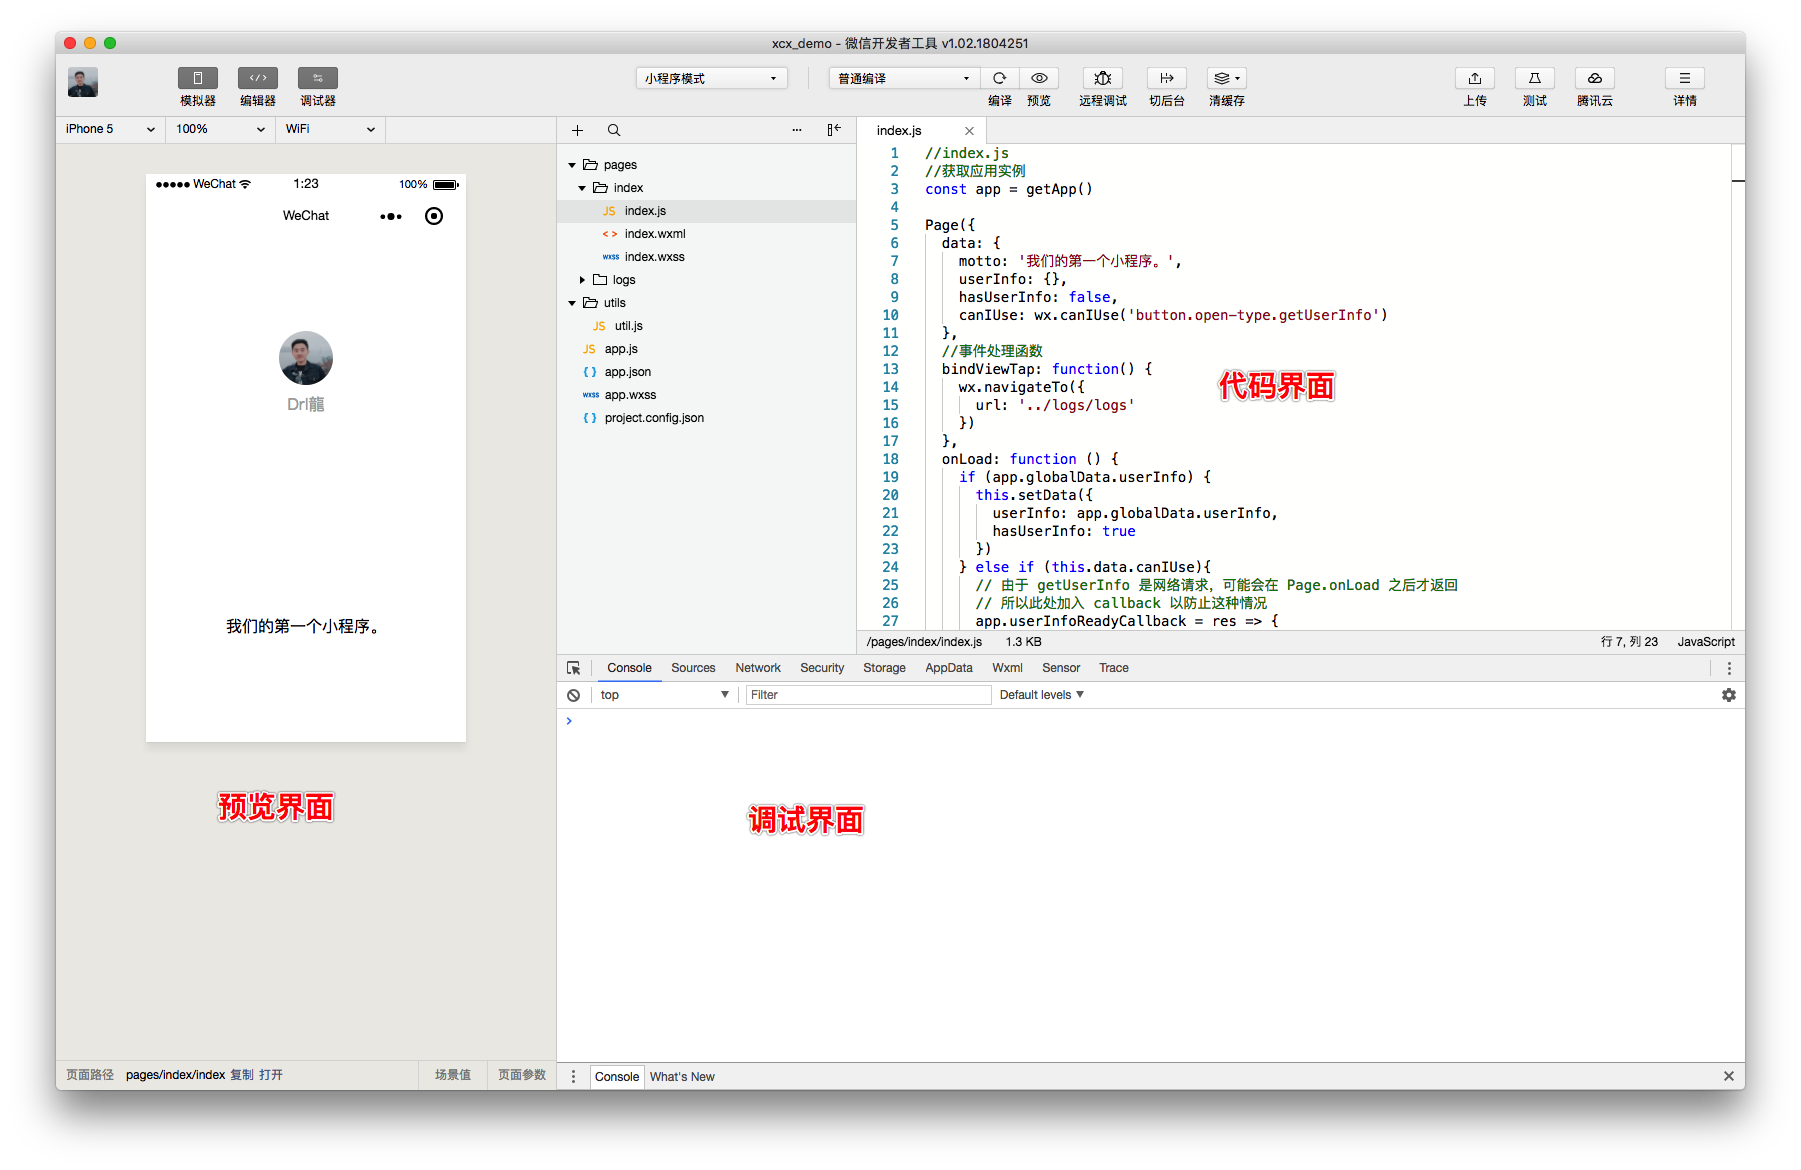The width and height of the screenshot is (1801, 1170).
Task: Switch to the Sensor tab
Action: [1061, 668]
